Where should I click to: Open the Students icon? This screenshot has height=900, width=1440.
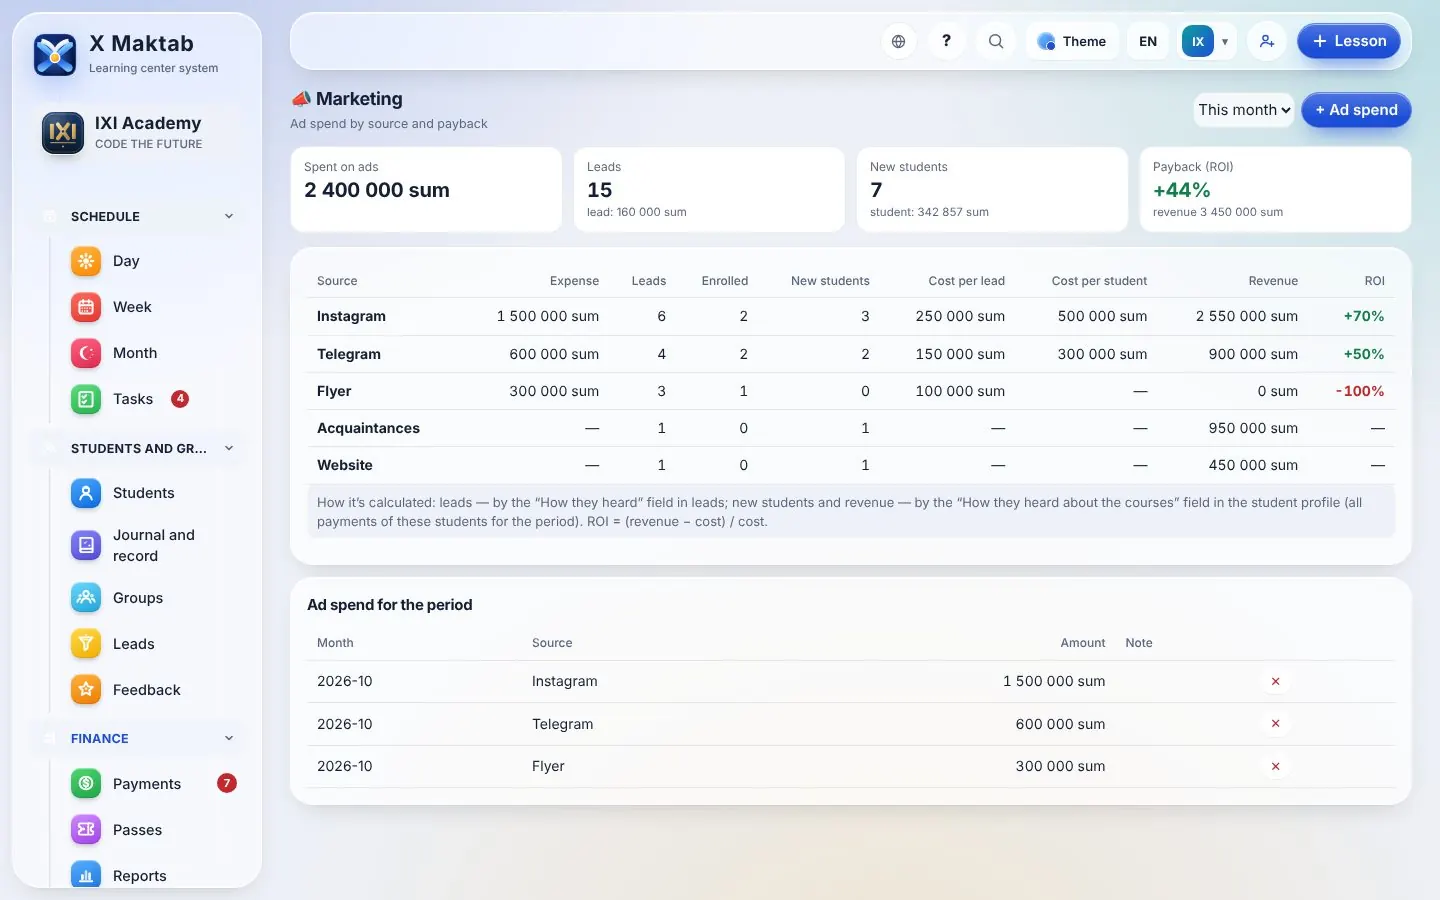(x=86, y=493)
